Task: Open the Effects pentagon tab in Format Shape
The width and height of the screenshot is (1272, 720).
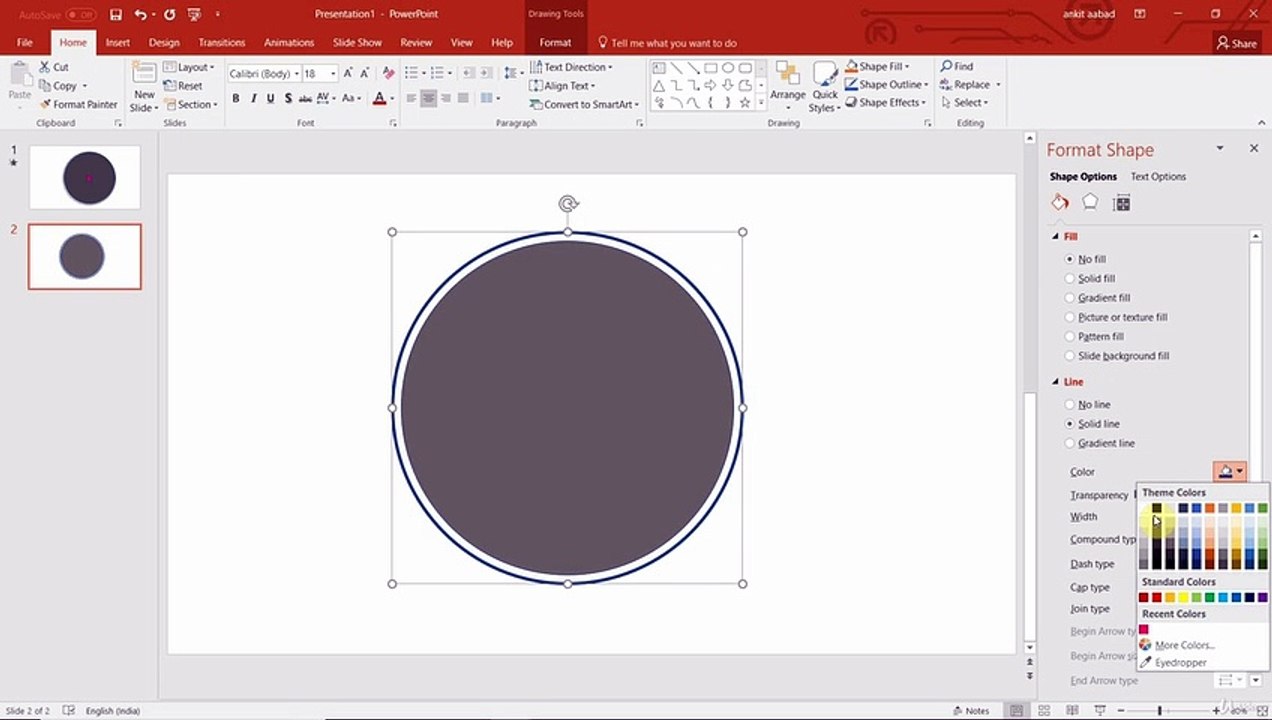Action: pyautogui.click(x=1090, y=203)
